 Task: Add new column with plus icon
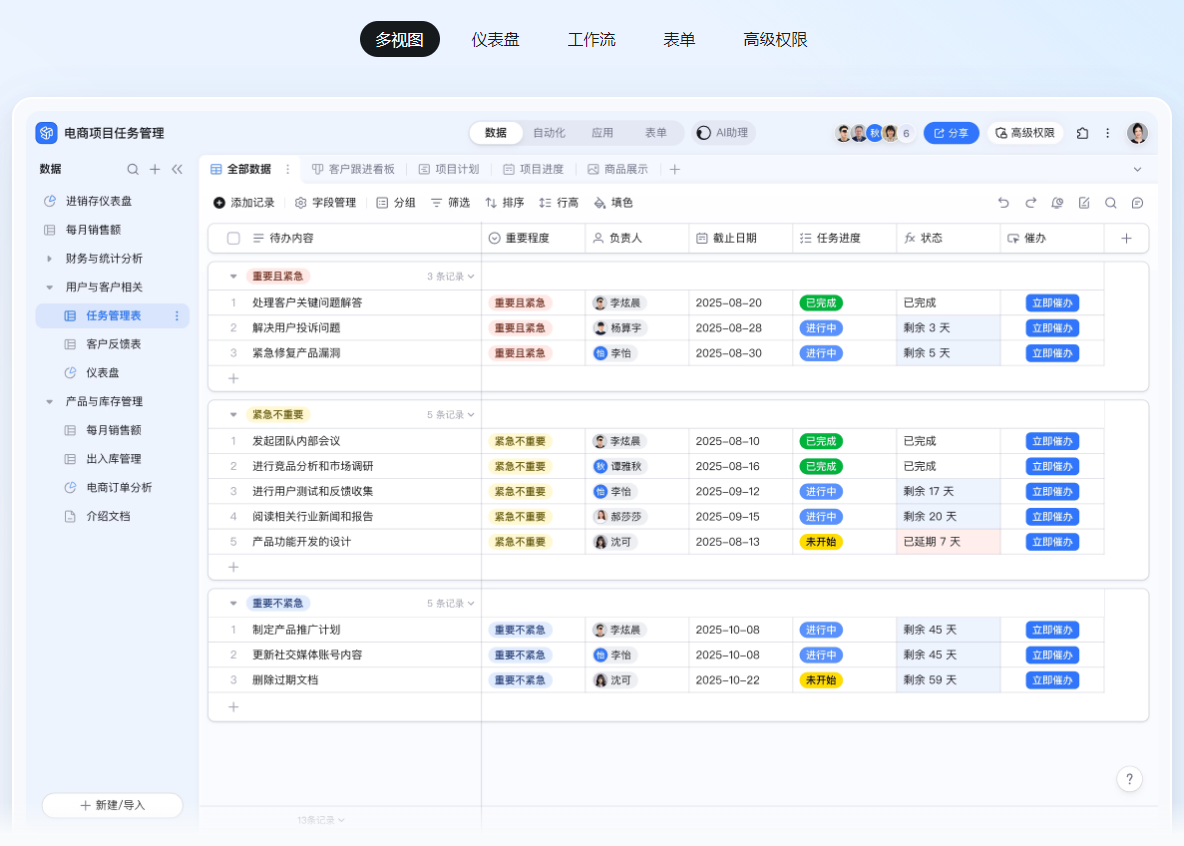point(1126,238)
